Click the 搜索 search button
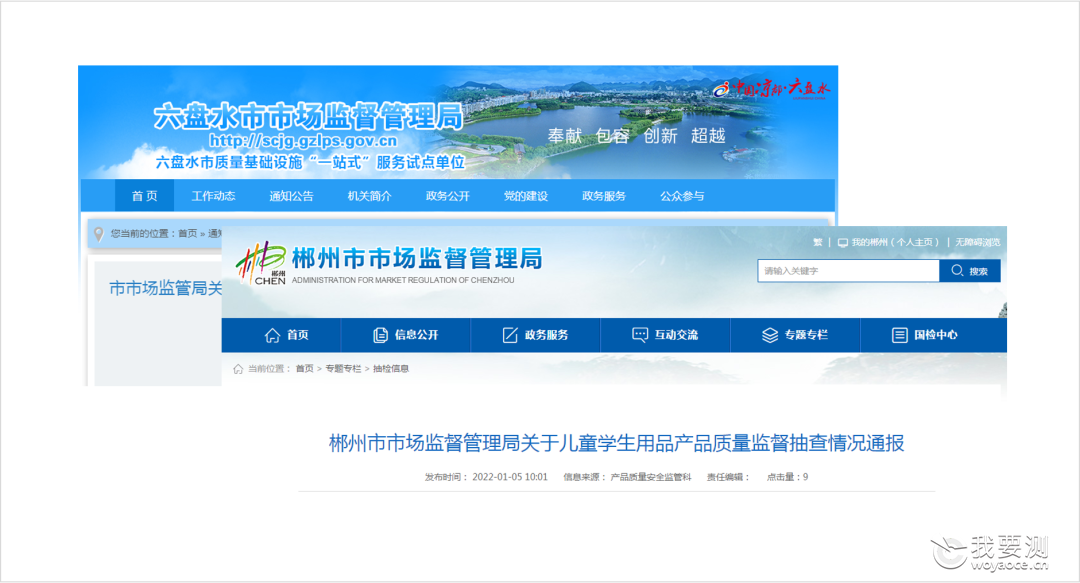The width and height of the screenshot is (1080, 583). pyautogui.click(x=970, y=271)
